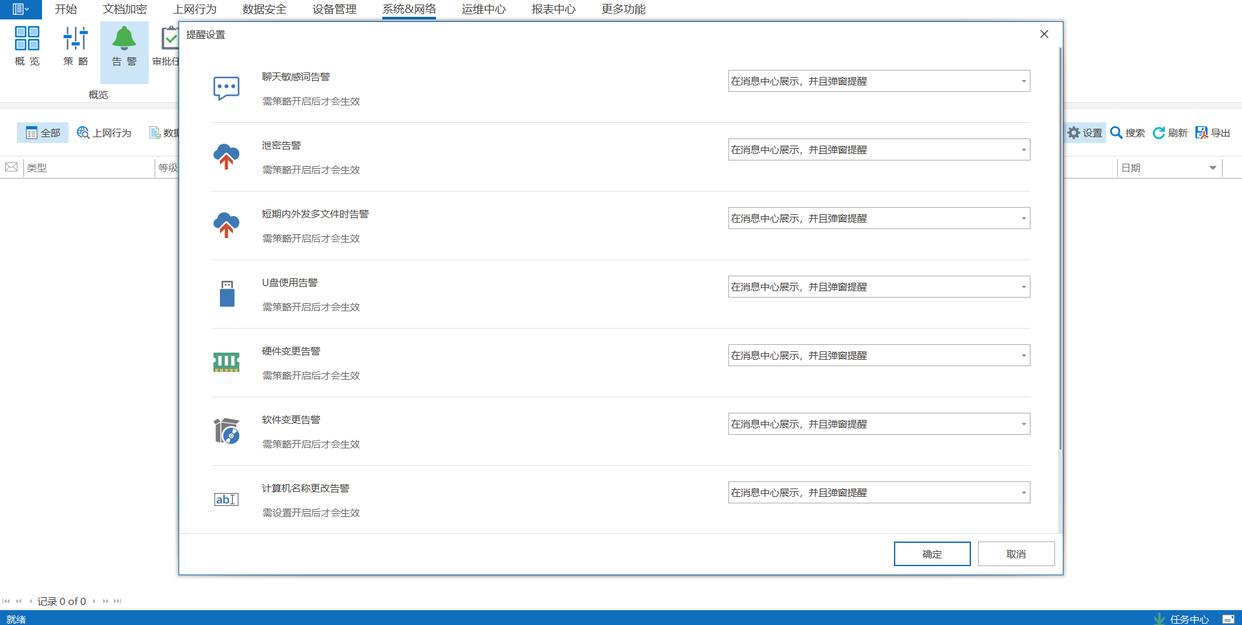This screenshot has height=625, width=1242.
Task: Click the 聊天敏感词告警 label text
Action: pos(296,77)
